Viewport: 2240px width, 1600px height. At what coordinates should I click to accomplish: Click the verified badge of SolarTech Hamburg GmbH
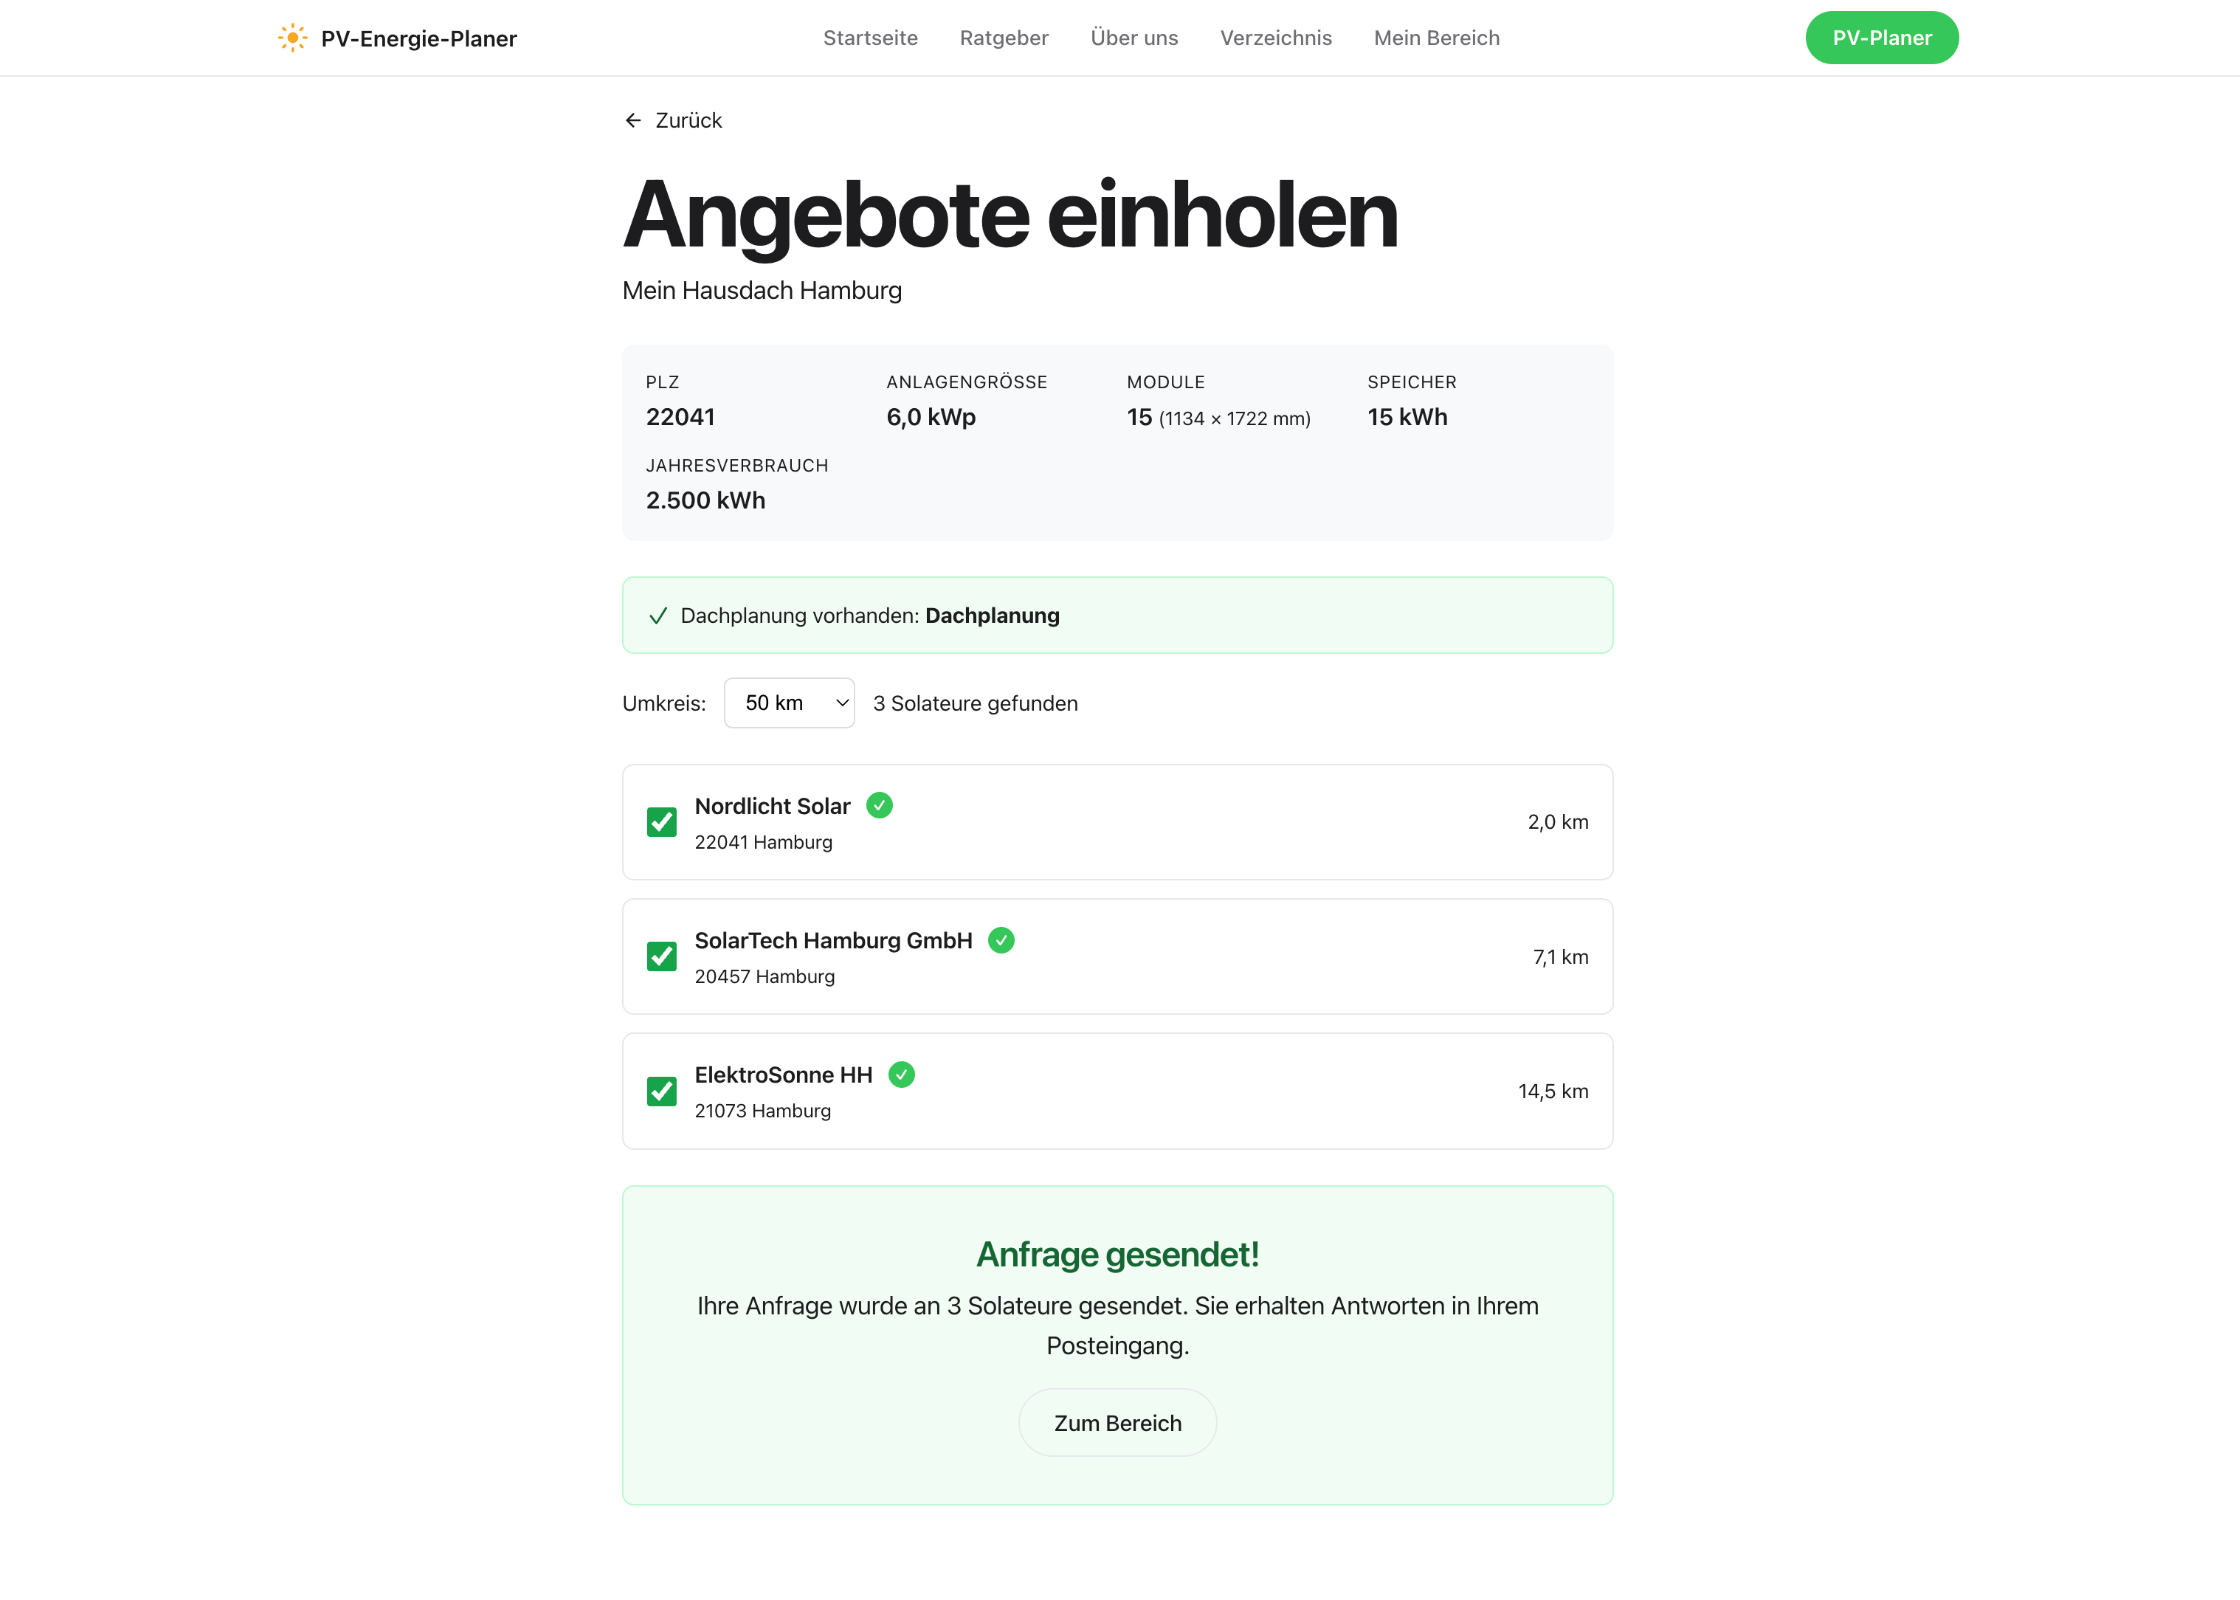tap(1002, 940)
